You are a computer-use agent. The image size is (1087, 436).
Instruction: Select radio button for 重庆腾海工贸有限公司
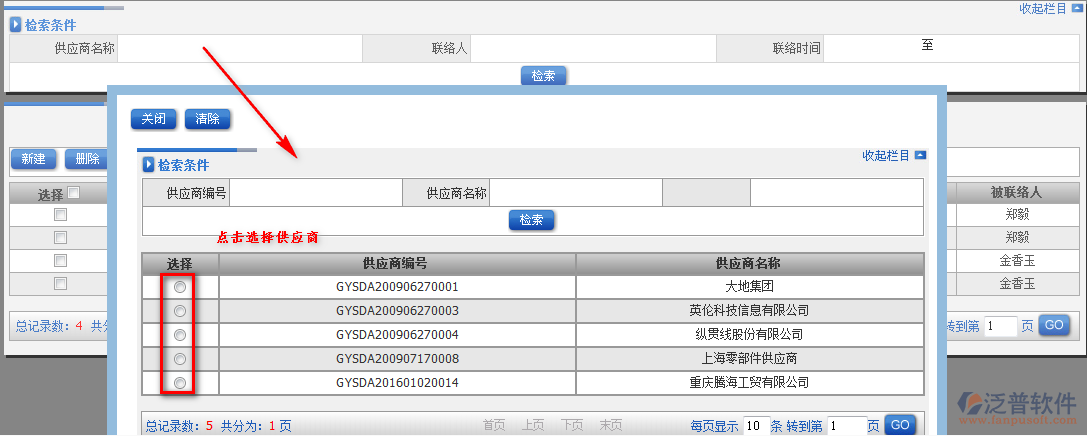(x=180, y=383)
